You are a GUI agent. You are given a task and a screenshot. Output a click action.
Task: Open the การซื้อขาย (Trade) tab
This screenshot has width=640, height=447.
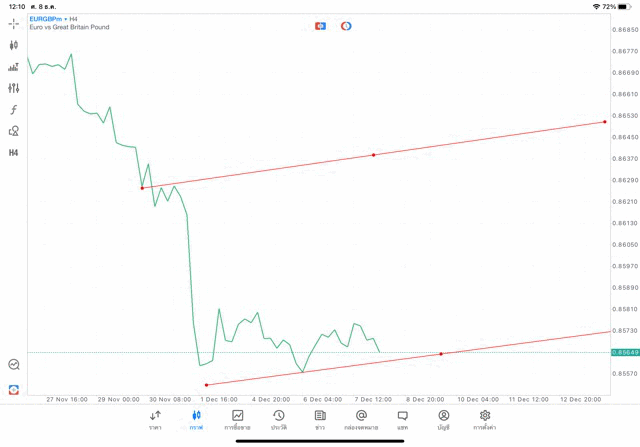[x=238, y=420]
